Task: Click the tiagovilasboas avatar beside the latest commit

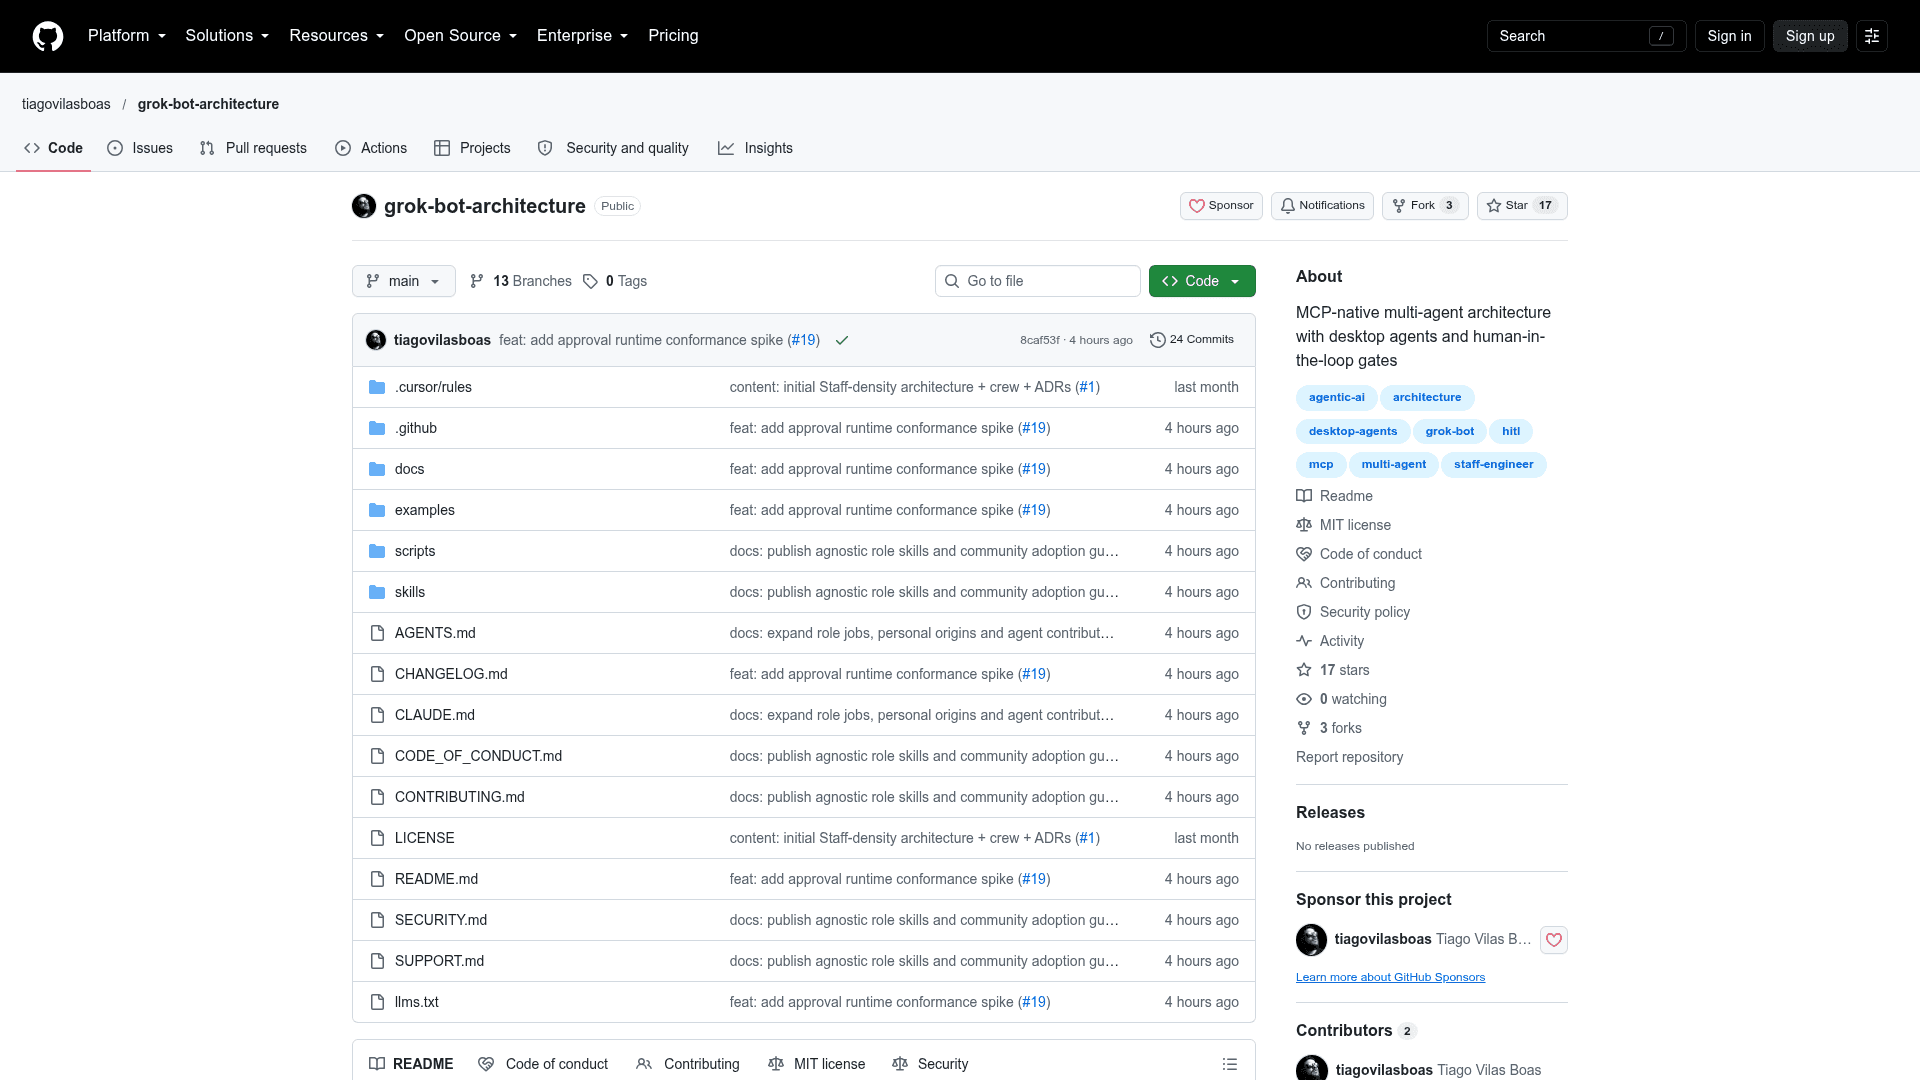Action: (x=376, y=340)
